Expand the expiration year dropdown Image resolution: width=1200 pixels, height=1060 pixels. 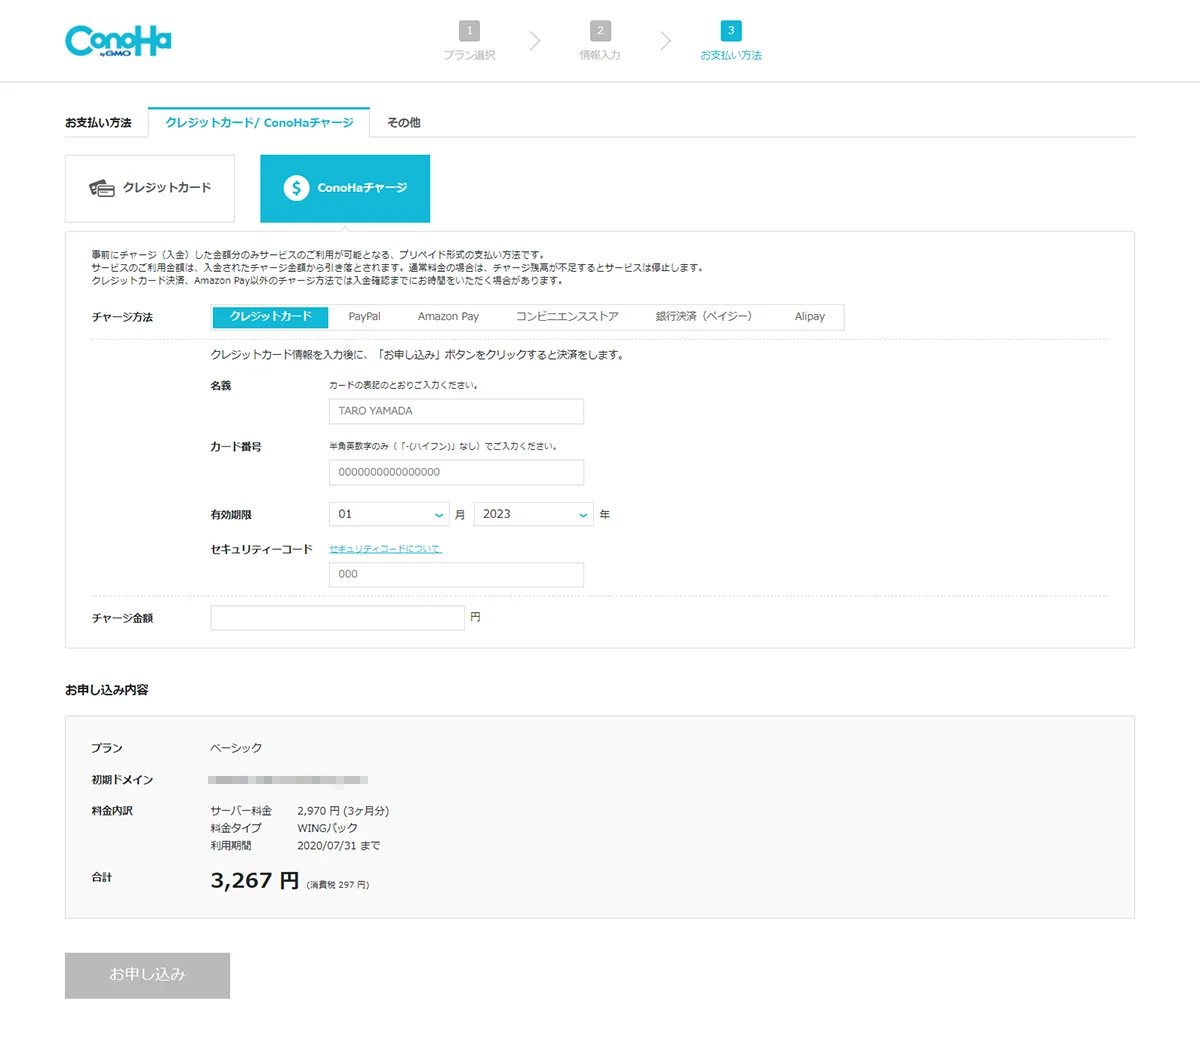[533, 514]
